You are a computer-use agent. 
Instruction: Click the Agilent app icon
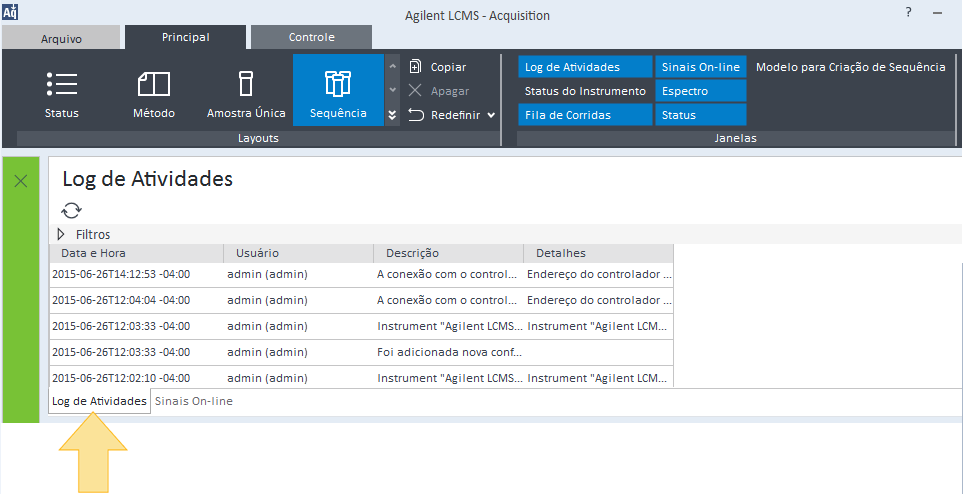pos(10,11)
